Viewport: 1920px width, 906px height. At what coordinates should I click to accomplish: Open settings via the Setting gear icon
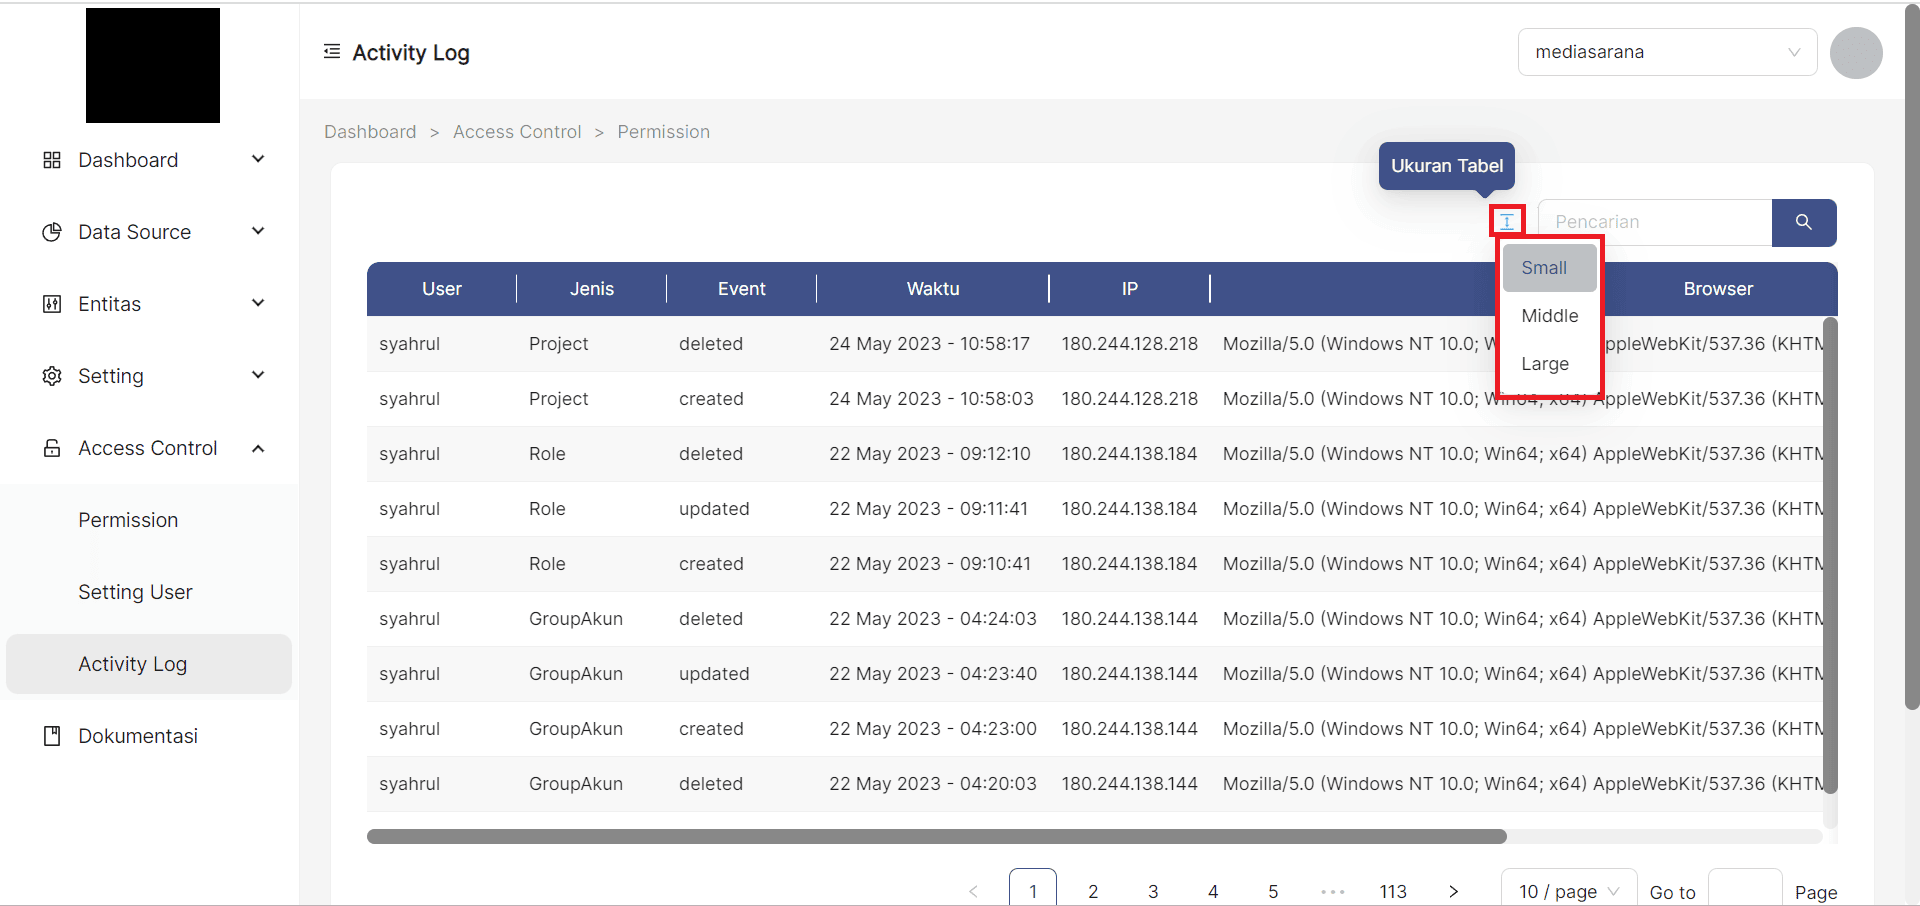click(x=51, y=375)
